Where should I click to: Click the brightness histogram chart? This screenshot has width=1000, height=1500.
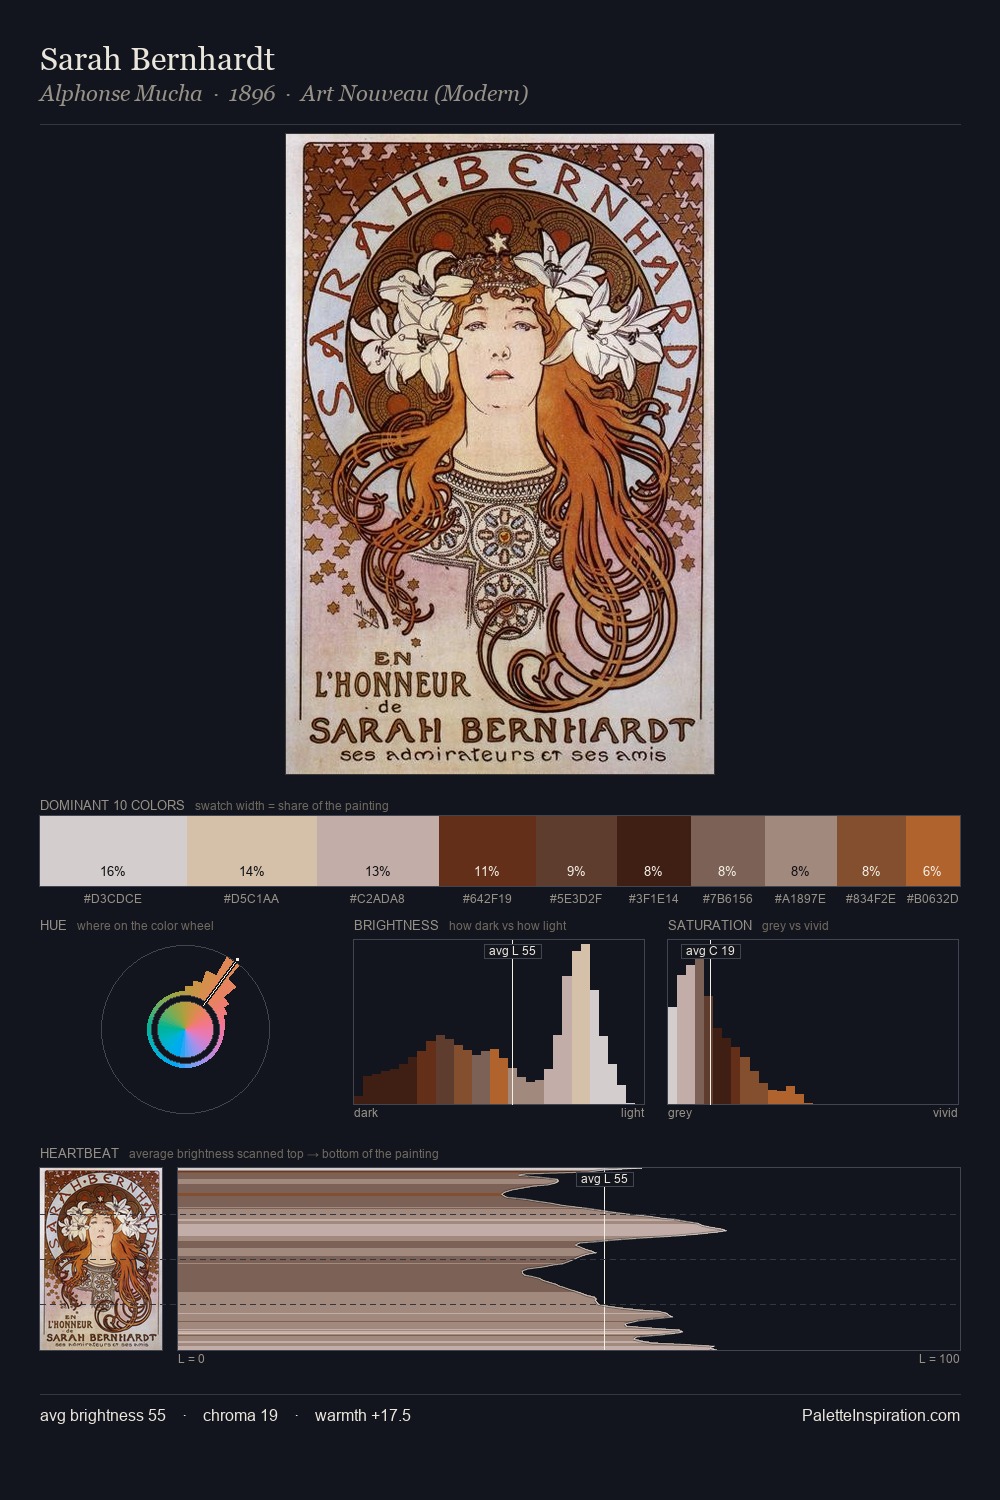tap(499, 1022)
